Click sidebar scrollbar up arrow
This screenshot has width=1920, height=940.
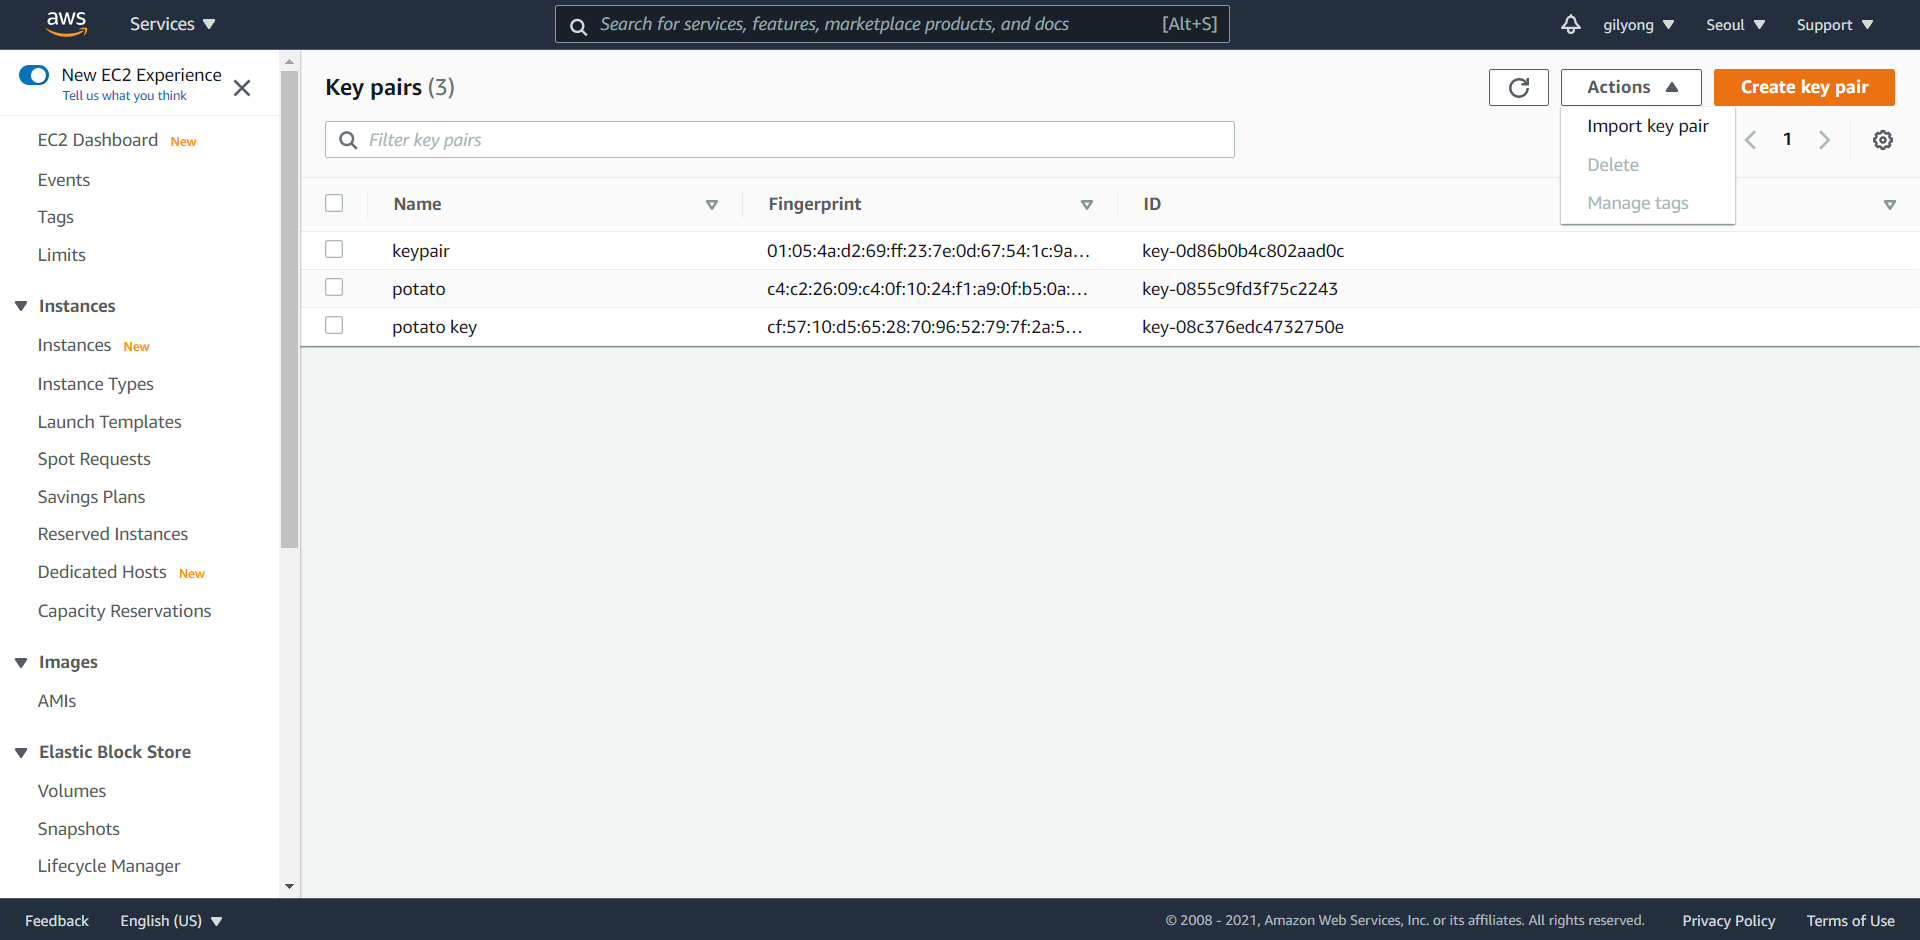click(x=290, y=61)
